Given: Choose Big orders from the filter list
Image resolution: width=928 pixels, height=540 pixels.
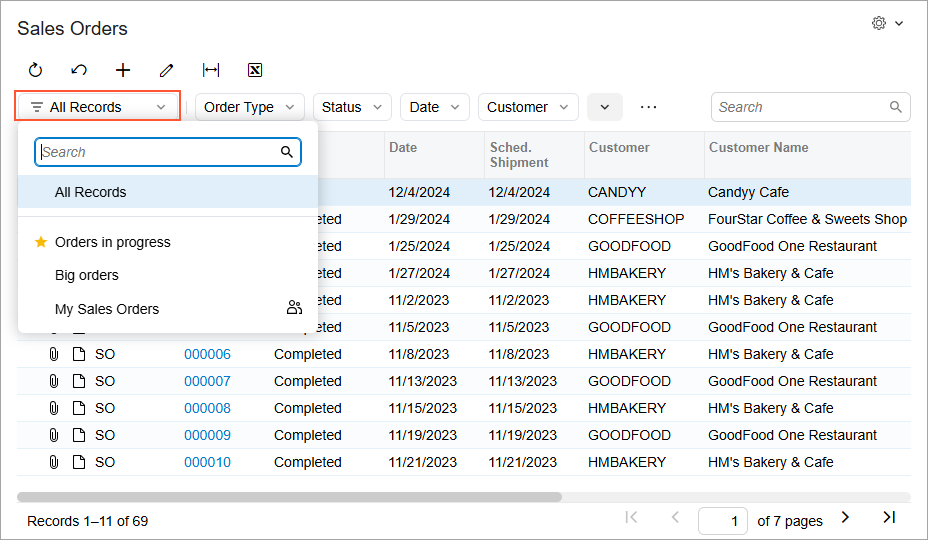Looking at the screenshot, I should 87,275.
